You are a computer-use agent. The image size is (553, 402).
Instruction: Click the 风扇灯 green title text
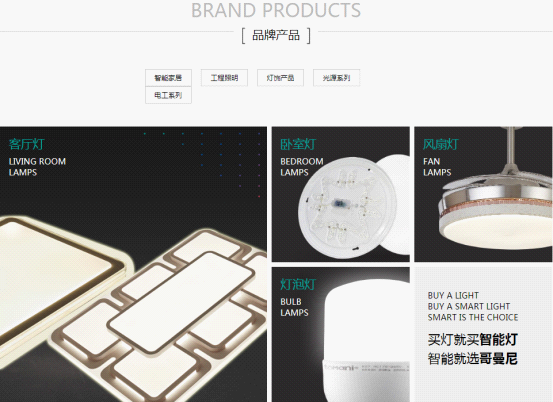pos(440,144)
